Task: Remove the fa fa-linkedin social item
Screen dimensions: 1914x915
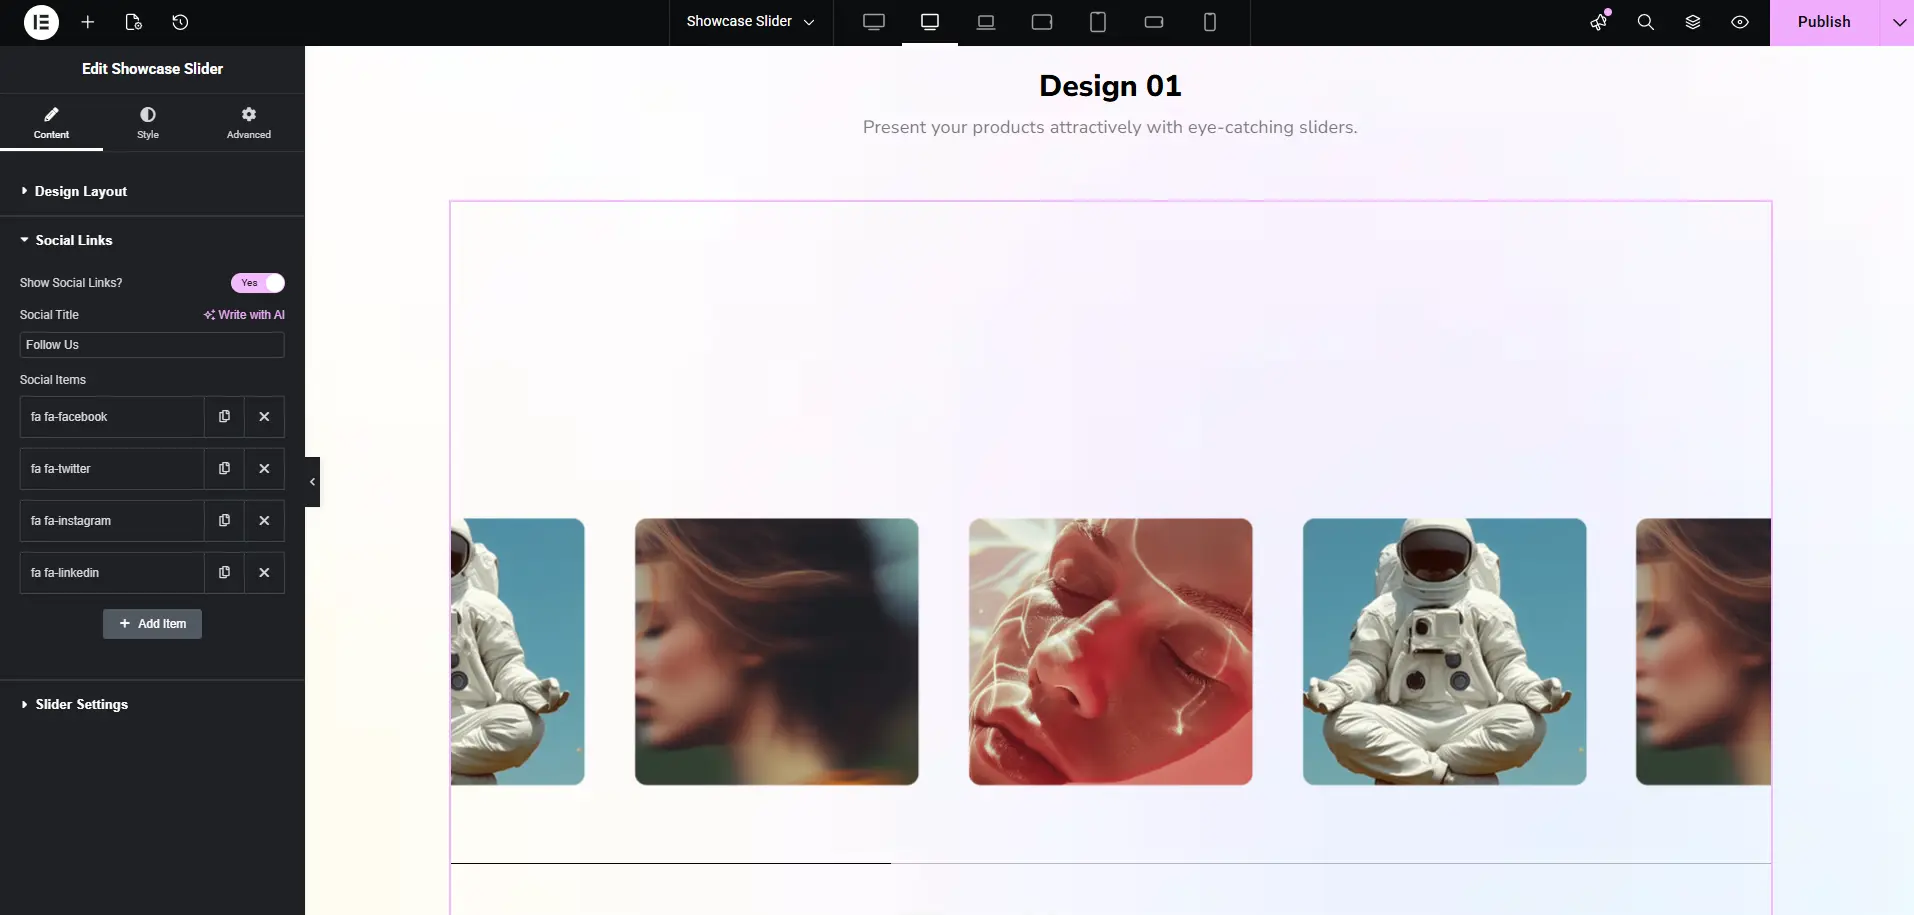Action: (263, 572)
